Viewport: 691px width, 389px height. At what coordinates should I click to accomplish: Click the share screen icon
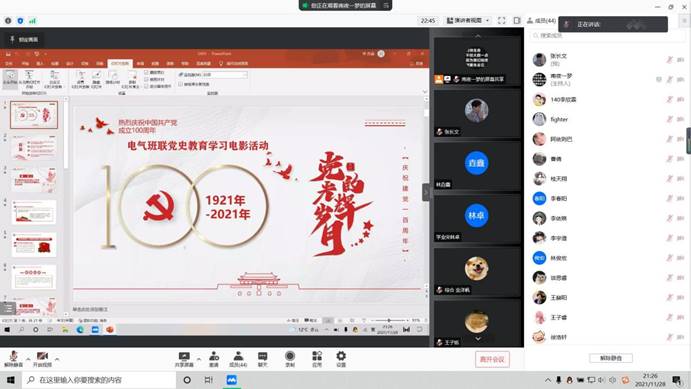tap(184, 359)
